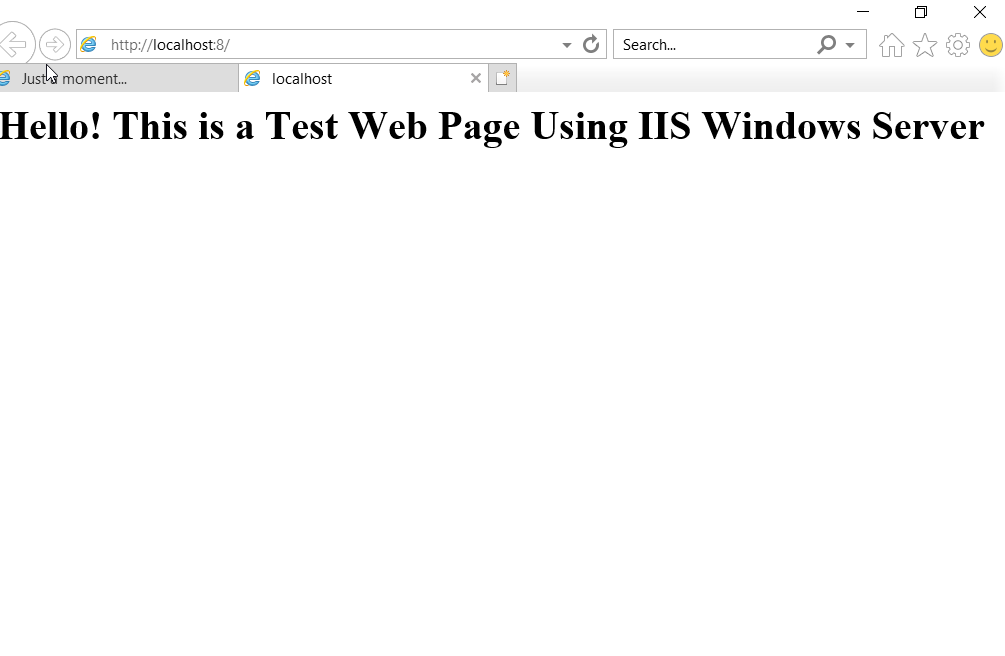
Task: Click the IE page icon in address bar
Action: coord(89,44)
